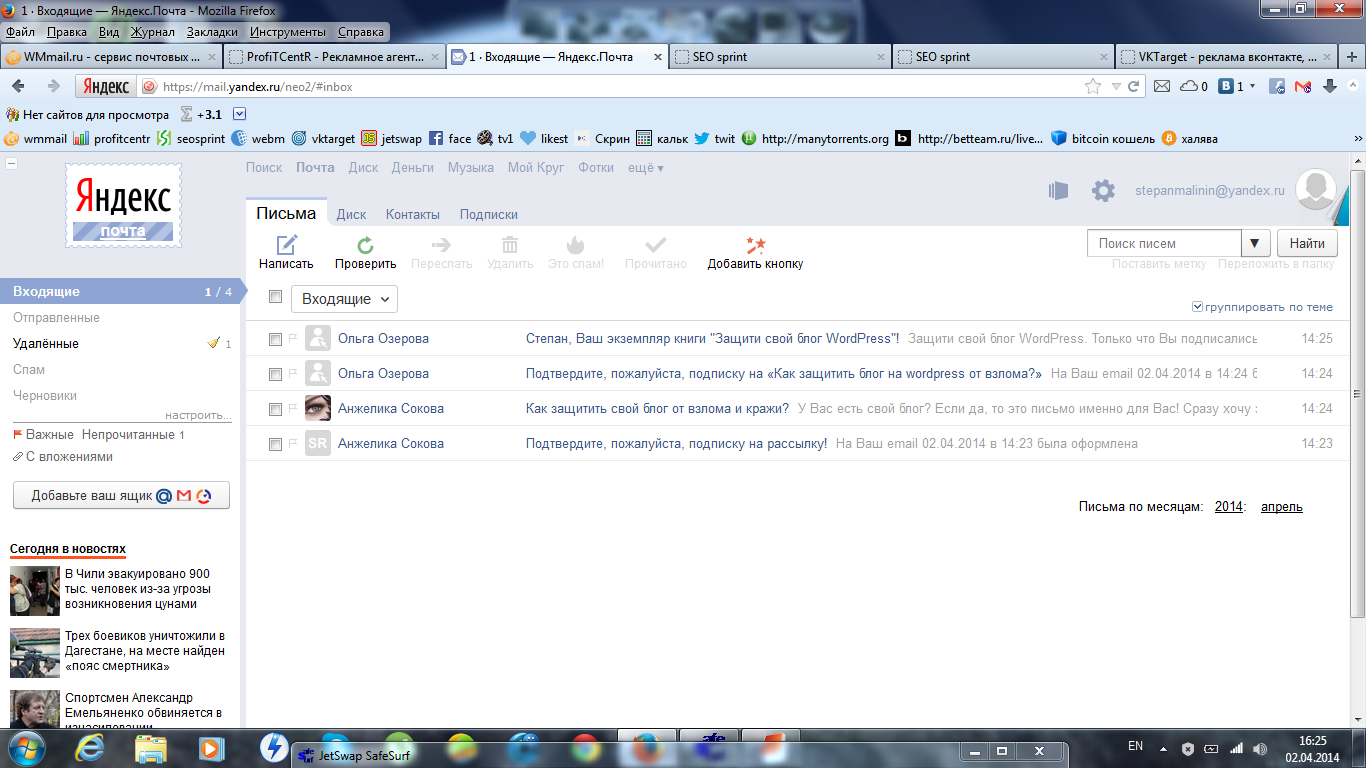This screenshot has height=768, width=1366.
Task: Click the theme icon beside the gear
Action: click(x=1058, y=191)
